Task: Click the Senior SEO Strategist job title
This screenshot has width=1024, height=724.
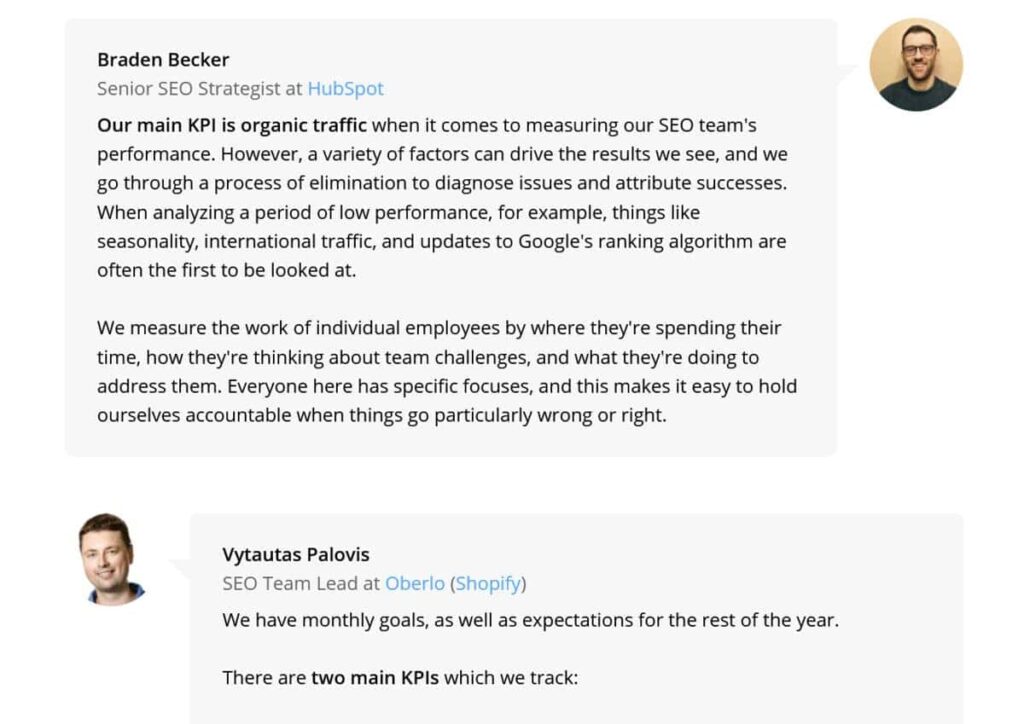Action: point(189,88)
